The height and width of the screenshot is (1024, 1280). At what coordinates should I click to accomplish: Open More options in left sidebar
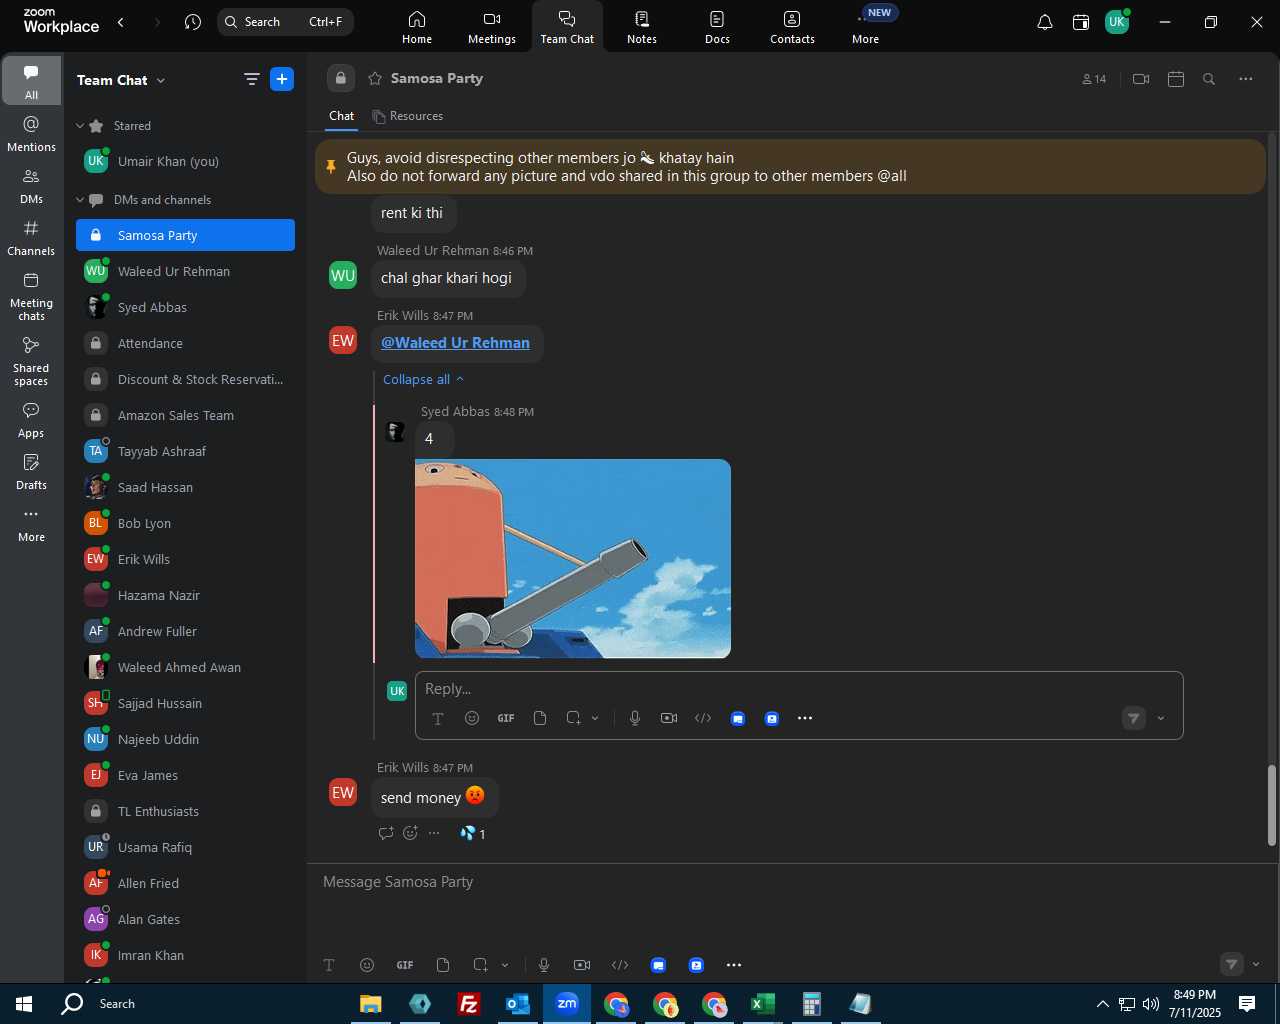(31, 524)
